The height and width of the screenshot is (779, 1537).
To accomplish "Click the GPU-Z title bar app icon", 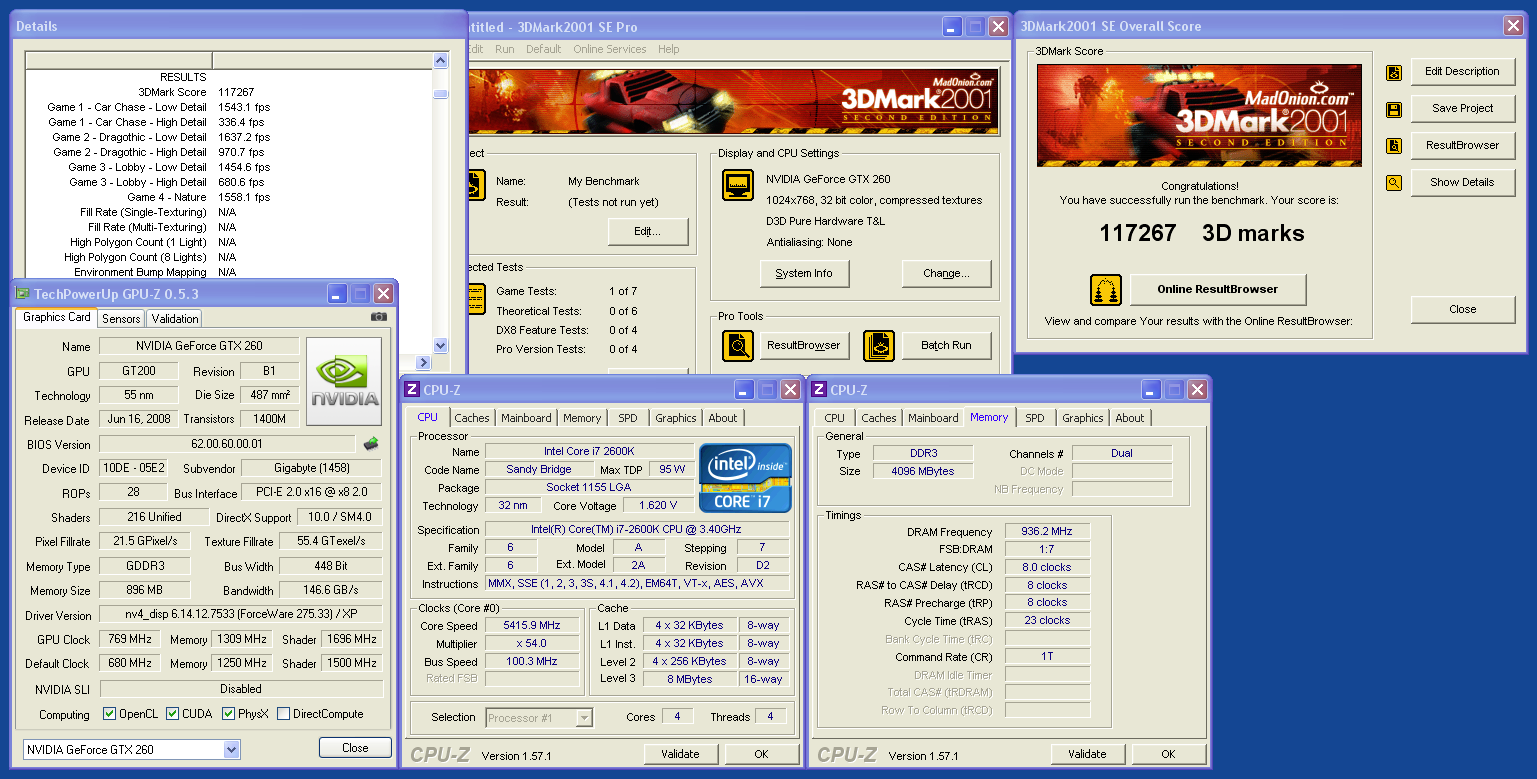I will (23, 293).
